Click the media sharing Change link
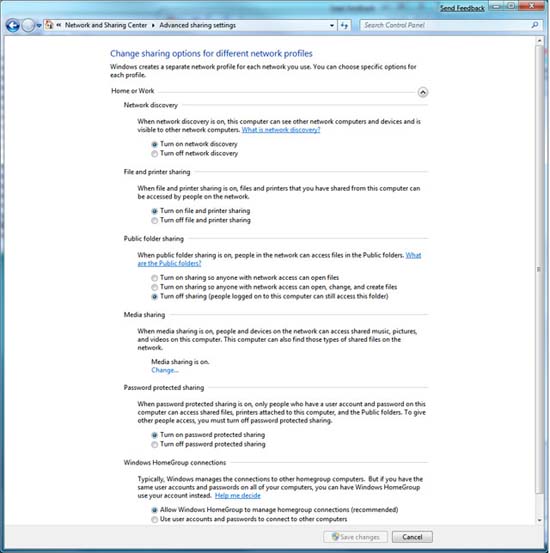Image resolution: width=550 pixels, height=553 pixels. point(165,370)
